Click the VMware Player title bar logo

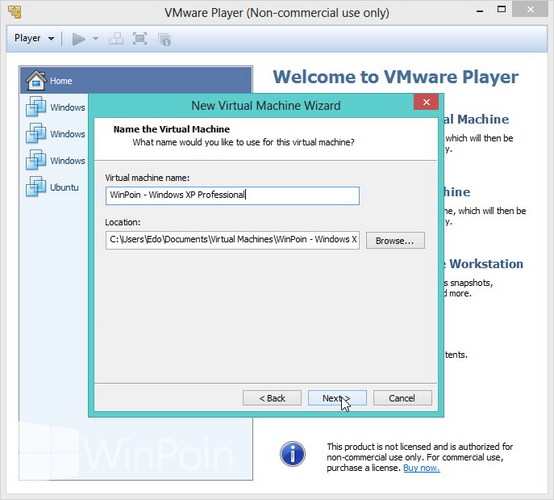[14, 12]
